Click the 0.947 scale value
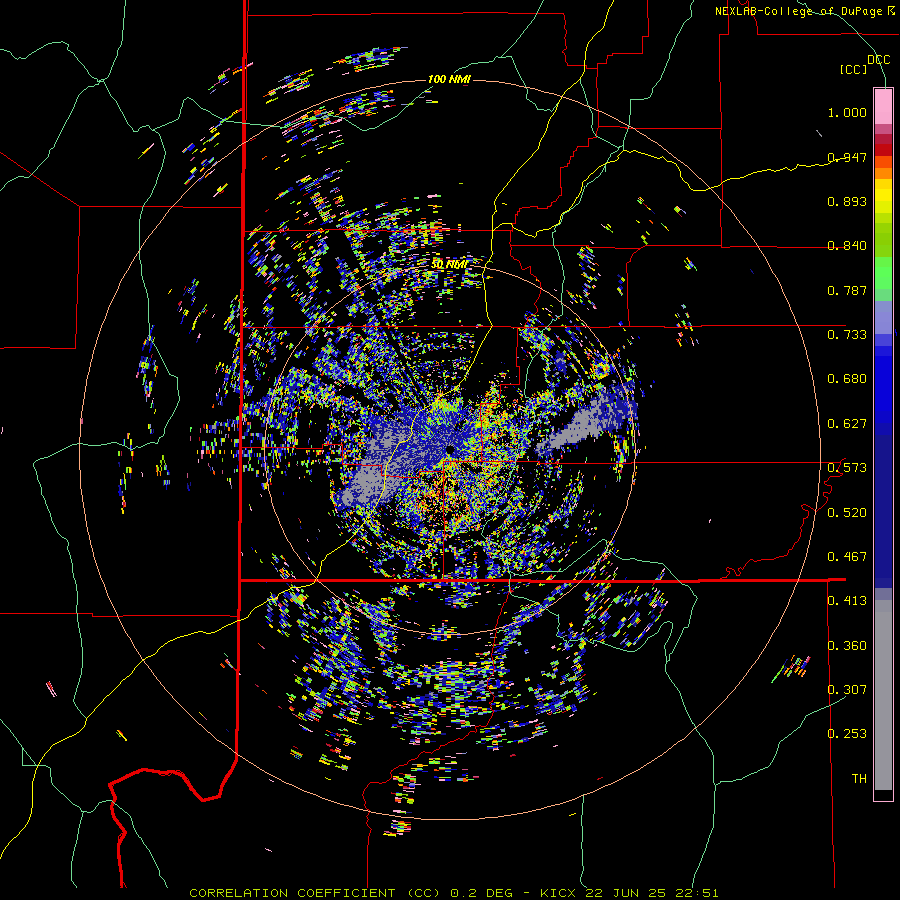This screenshot has height=900, width=900. pyautogui.click(x=847, y=157)
